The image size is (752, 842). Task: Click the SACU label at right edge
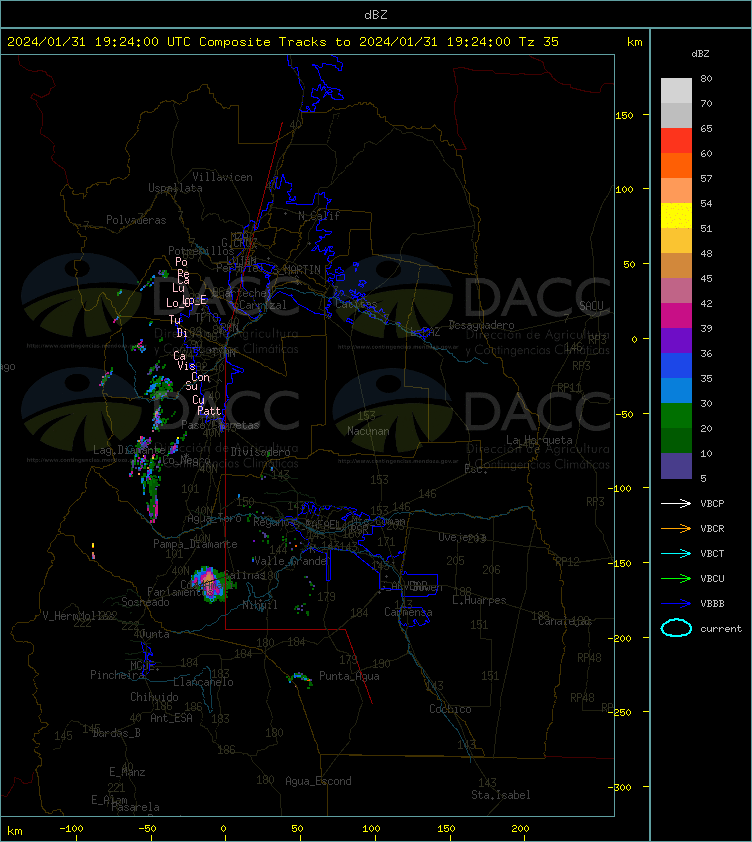pyautogui.click(x=591, y=306)
